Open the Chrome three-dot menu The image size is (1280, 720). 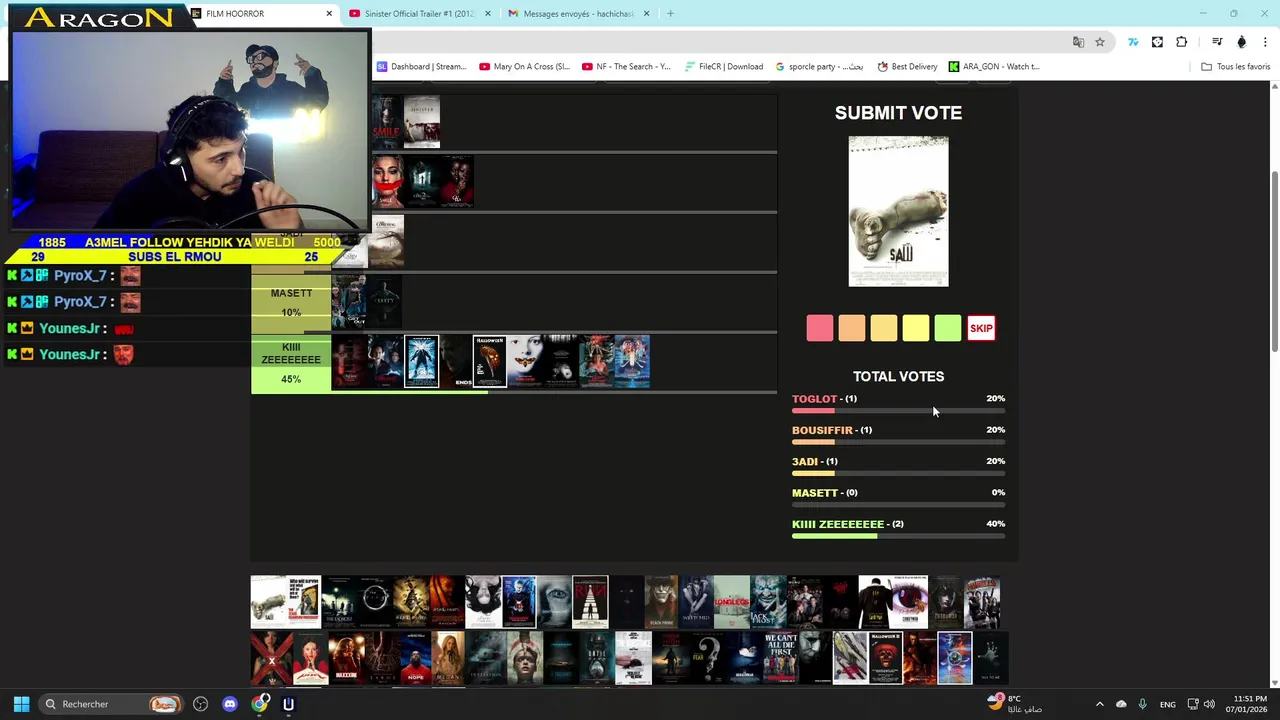pos(1266,42)
